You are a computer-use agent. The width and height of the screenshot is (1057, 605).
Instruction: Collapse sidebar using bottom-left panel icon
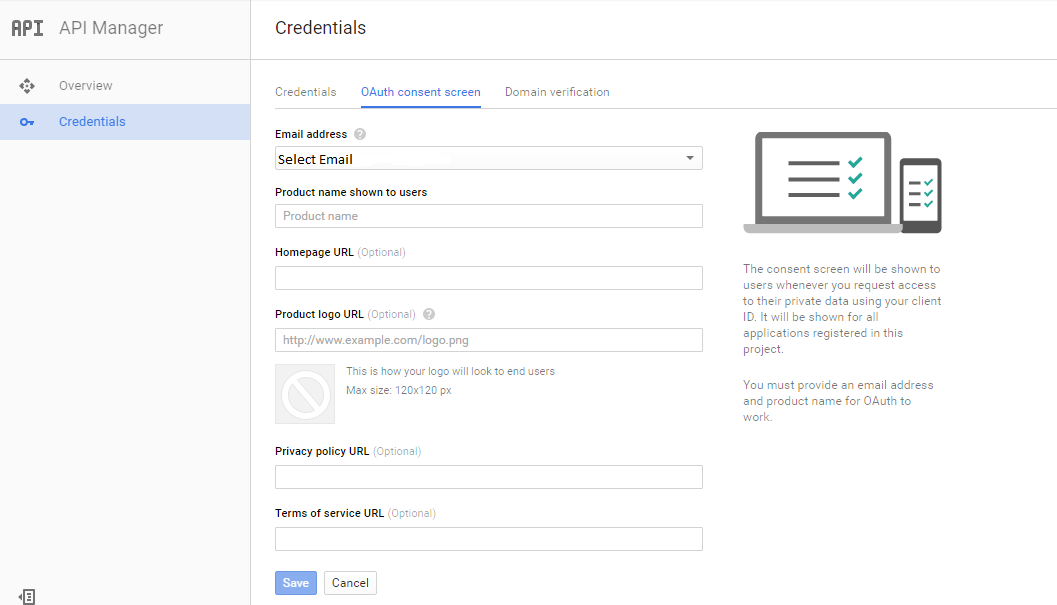(27, 596)
